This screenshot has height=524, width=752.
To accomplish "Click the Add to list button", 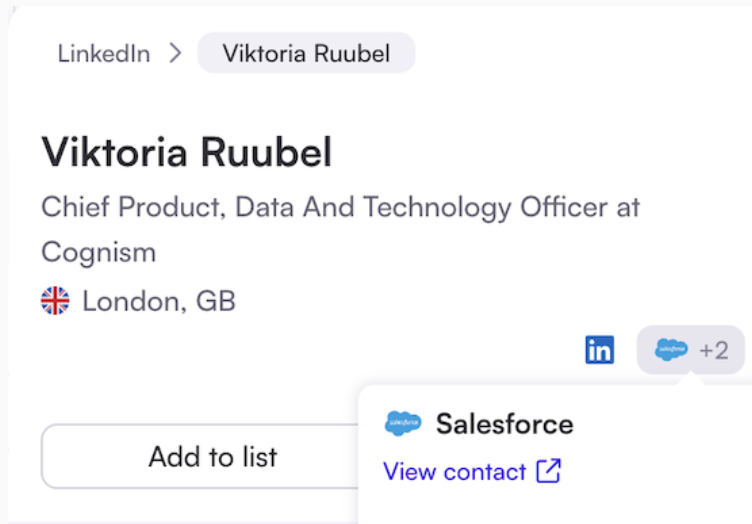I will coord(200,456).
